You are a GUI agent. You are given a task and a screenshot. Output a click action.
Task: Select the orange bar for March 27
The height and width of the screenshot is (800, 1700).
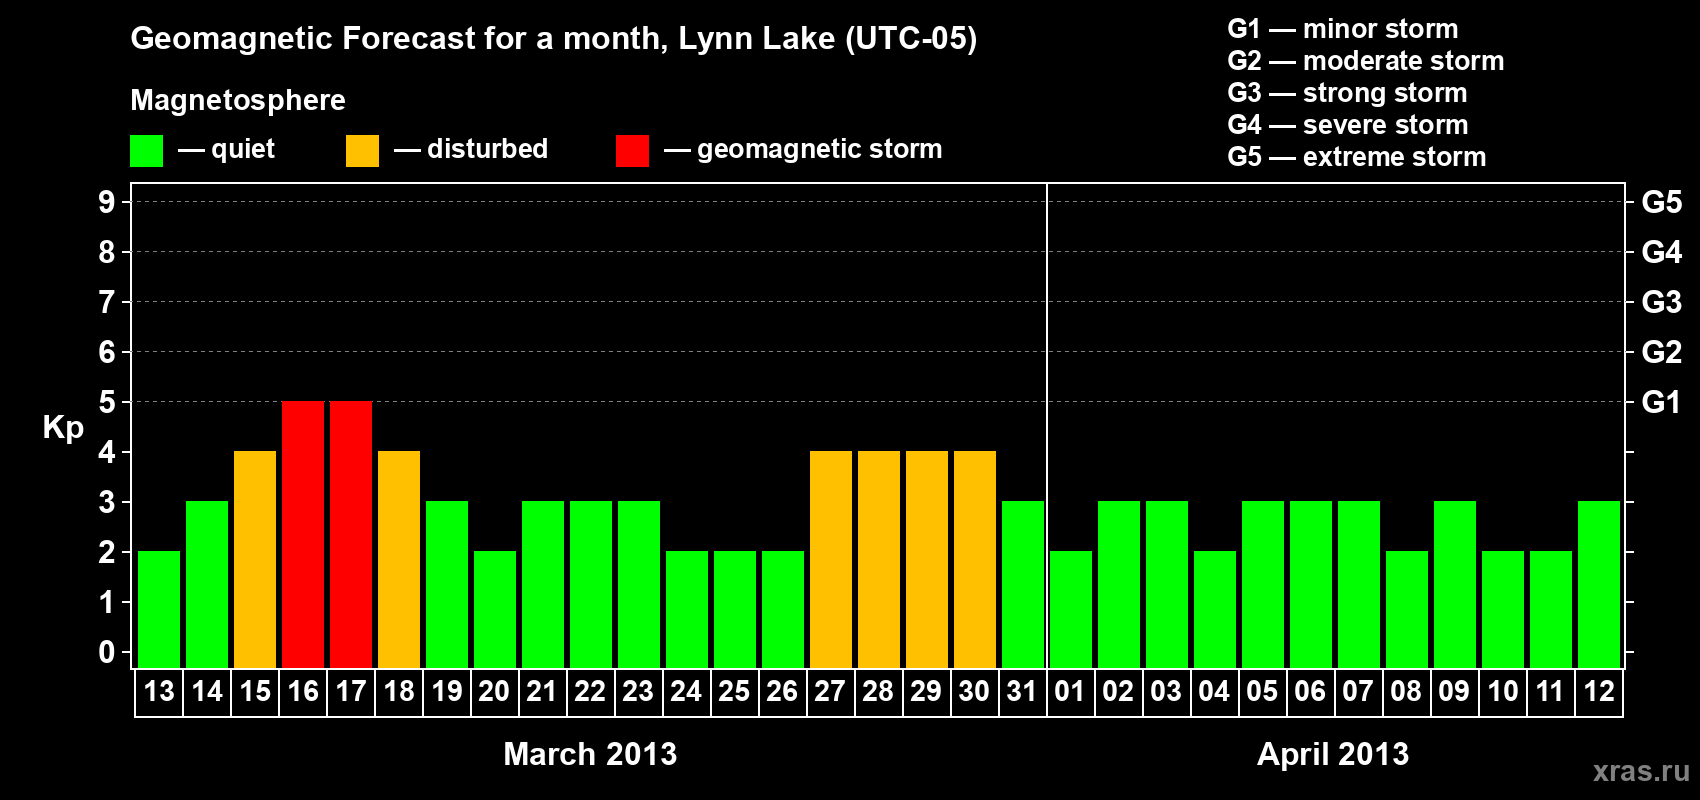pyautogui.click(x=831, y=559)
